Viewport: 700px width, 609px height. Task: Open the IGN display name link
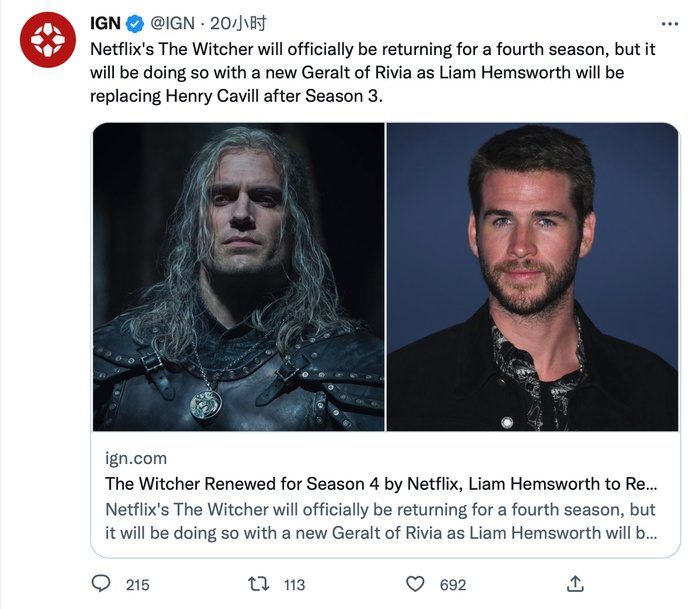(x=106, y=24)
